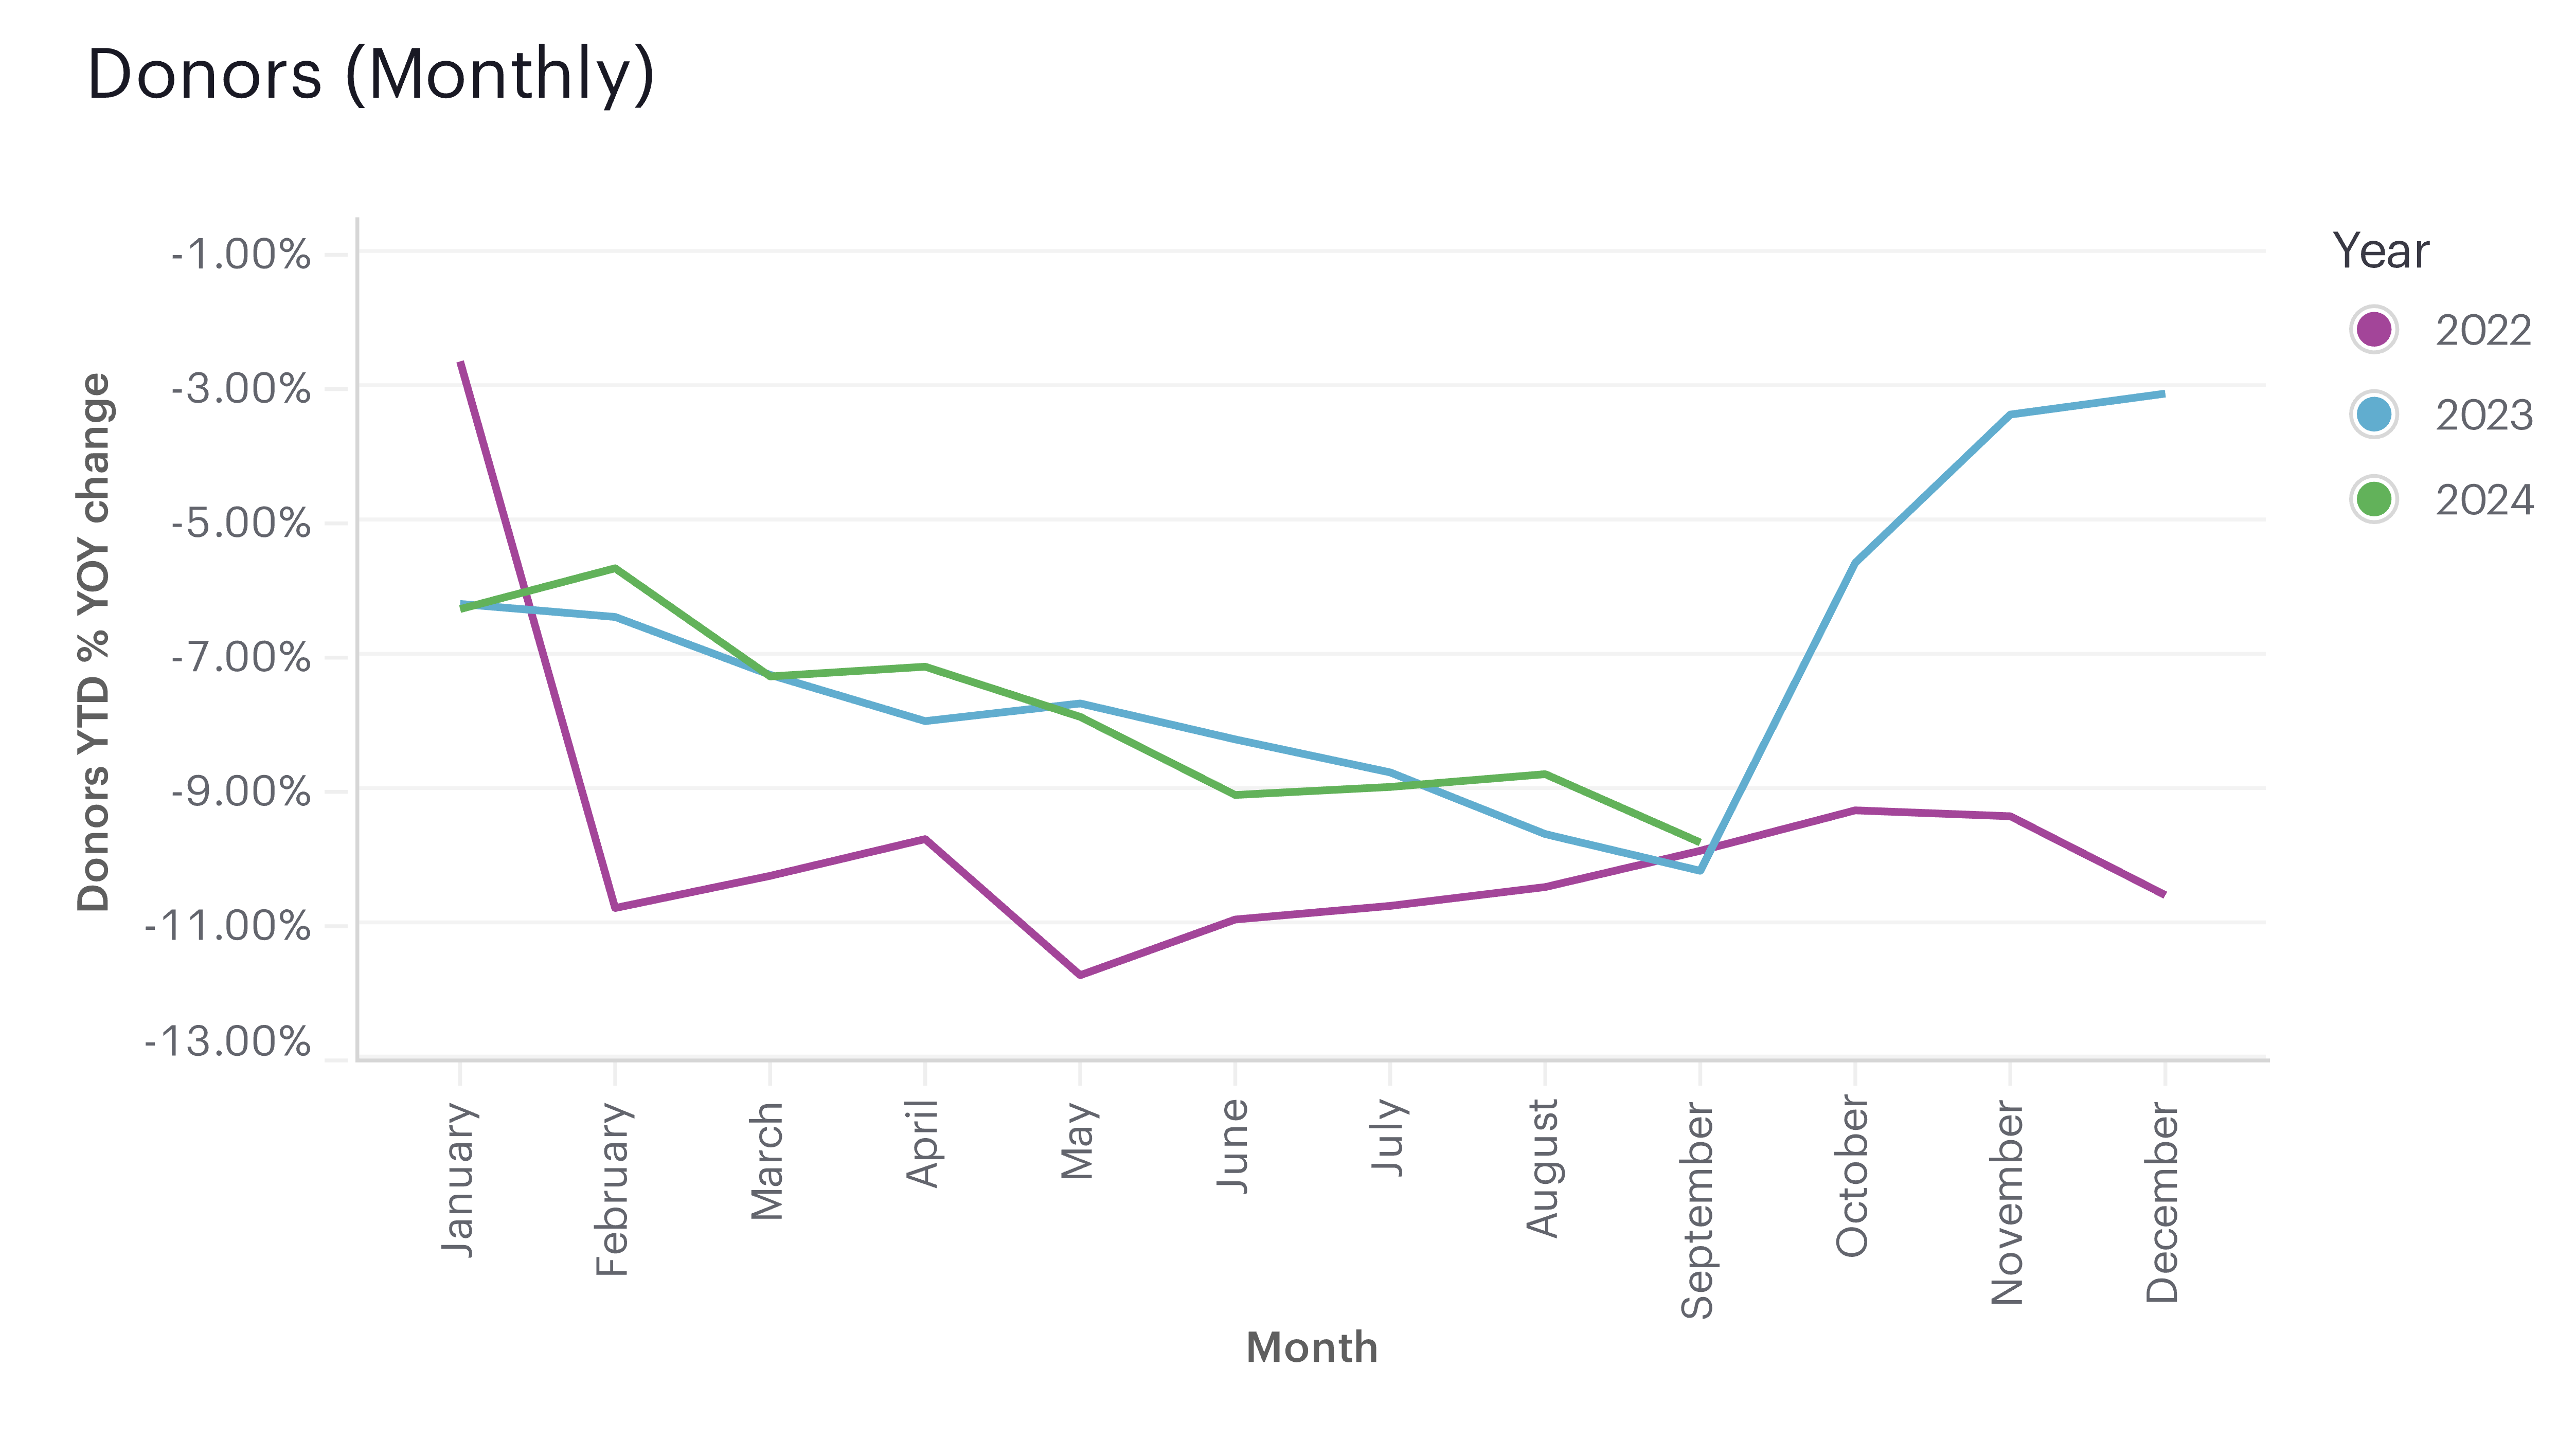The image size is (2576, 1440).
Task: Select the 2024 legend label text
Action: [2484, 500]
